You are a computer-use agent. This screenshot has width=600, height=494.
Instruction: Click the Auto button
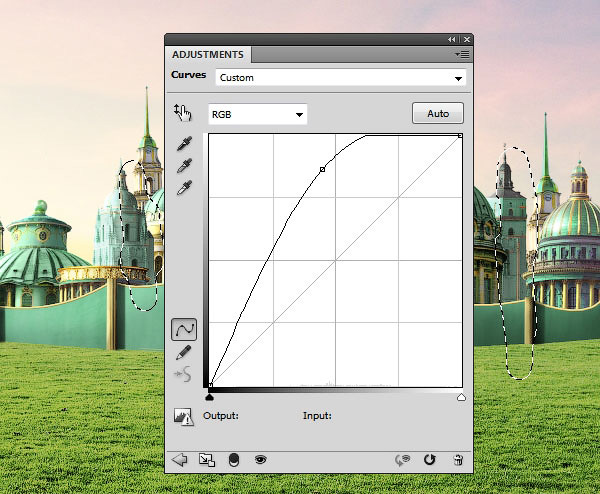(438, 113)
